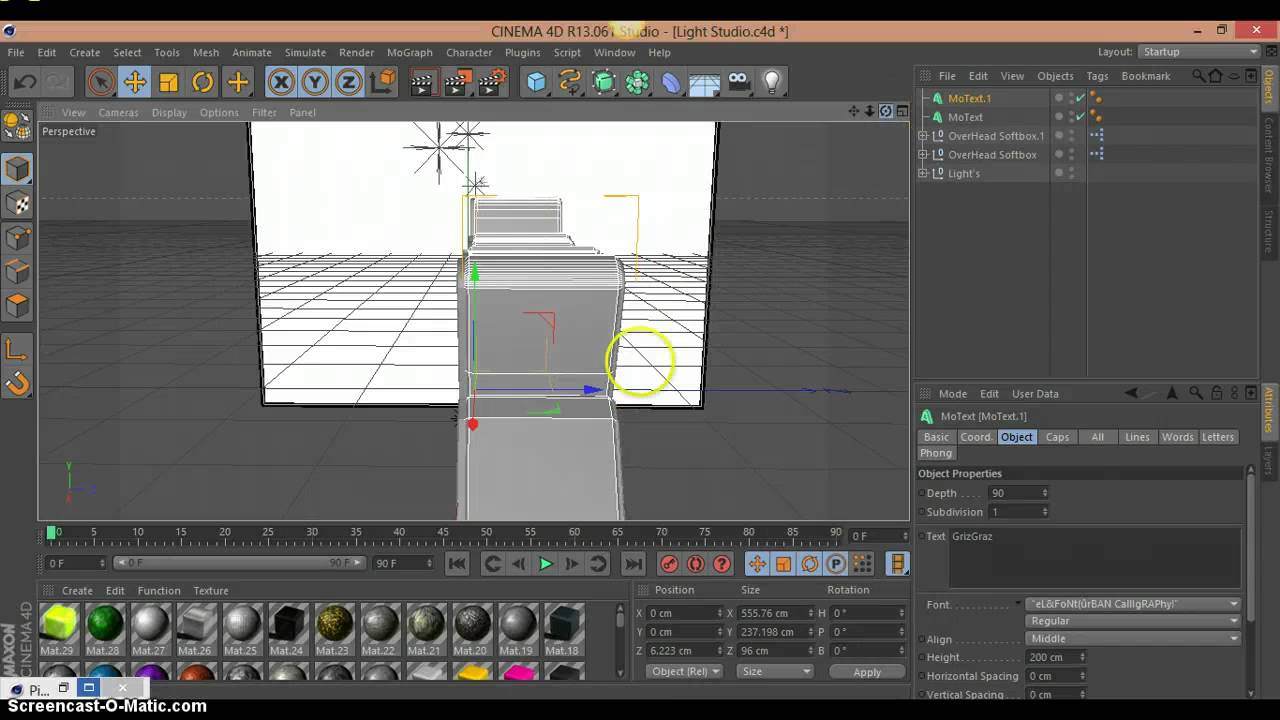Toggle MoText green enable checkmark
Screen dimensions: 1280x720
click(x=1080, y=117)
